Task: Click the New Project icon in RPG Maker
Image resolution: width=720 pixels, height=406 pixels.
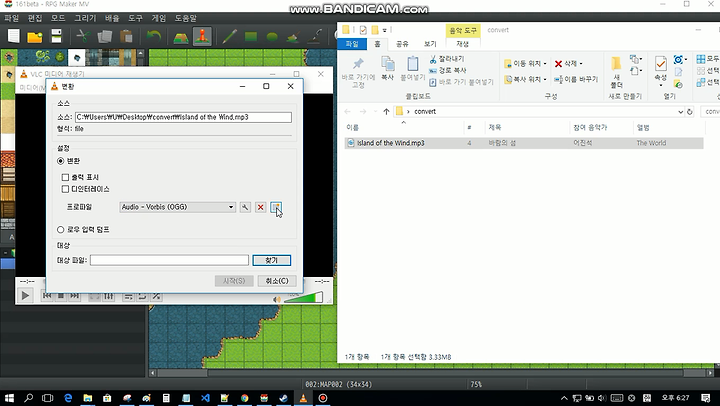Action: [x=14, y=36]
